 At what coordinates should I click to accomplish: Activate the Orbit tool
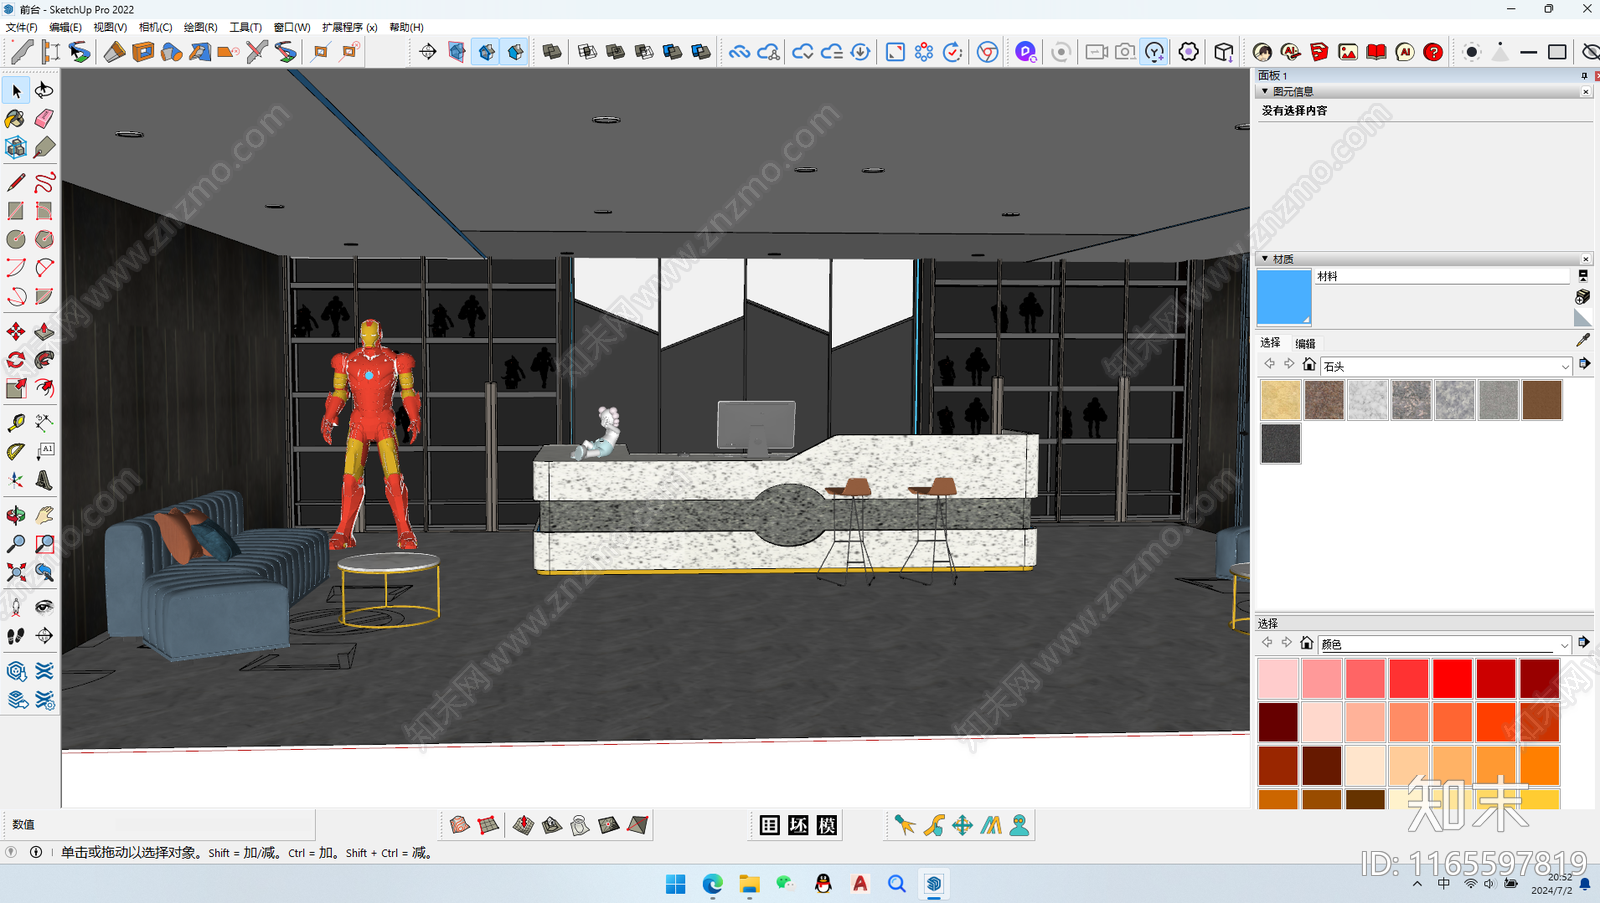click(16, 516)
